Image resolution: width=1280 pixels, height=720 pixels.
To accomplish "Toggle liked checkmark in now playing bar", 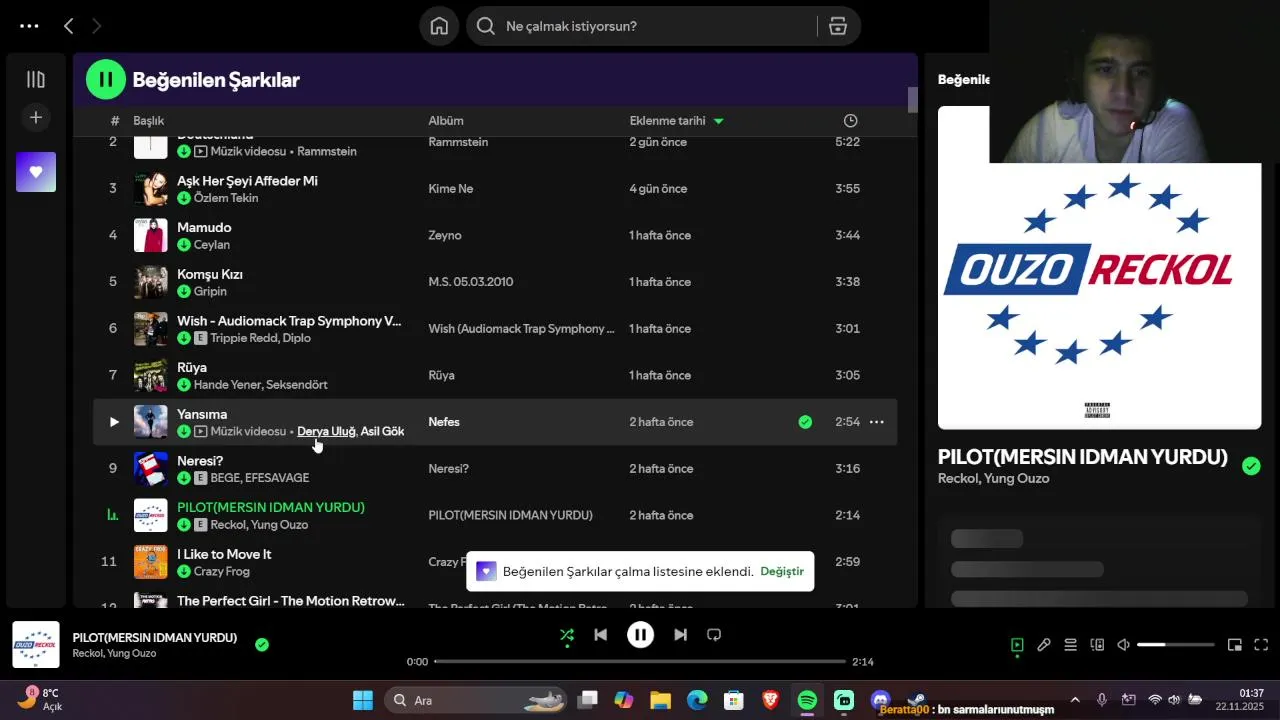I will 262,645.
